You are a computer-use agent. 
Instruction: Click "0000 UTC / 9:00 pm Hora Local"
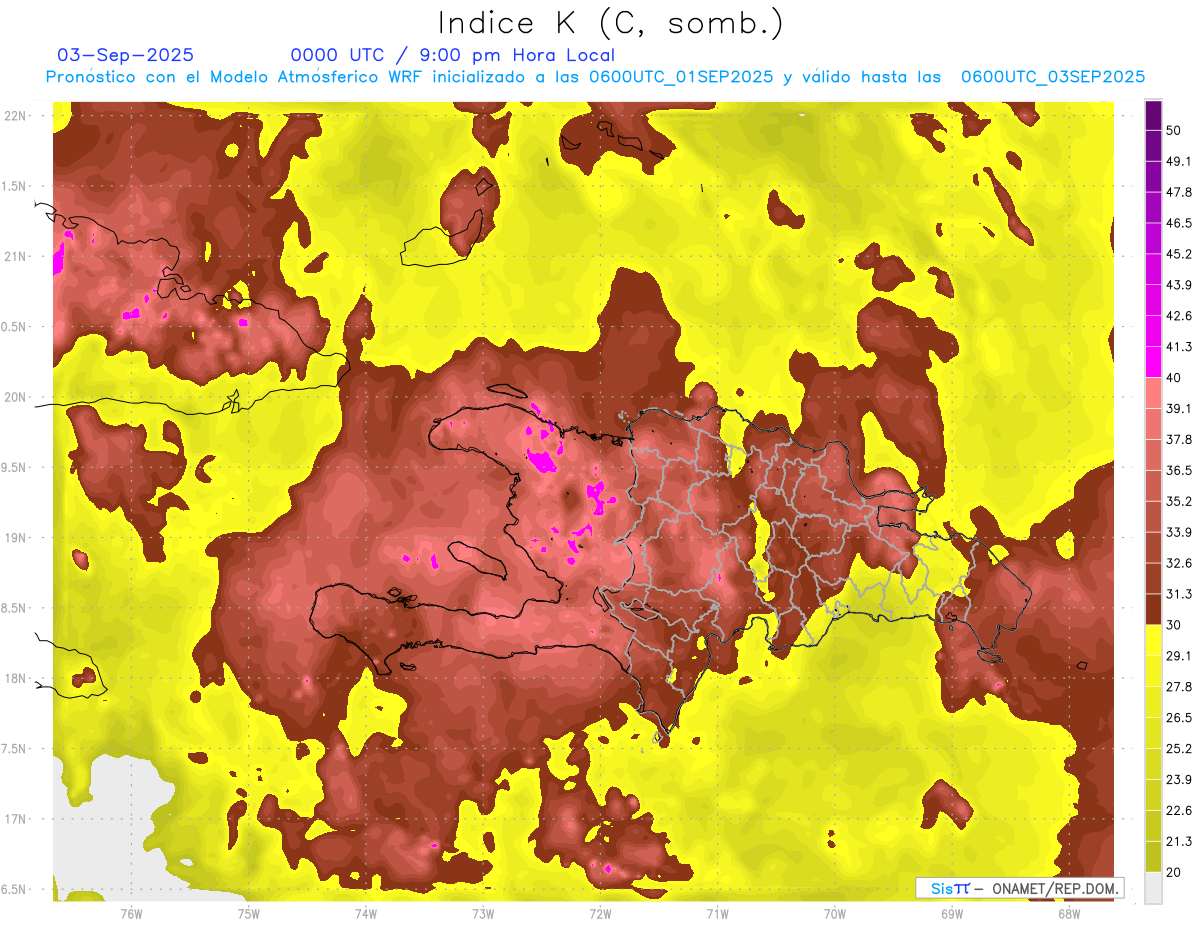click(x=453, y=55)
